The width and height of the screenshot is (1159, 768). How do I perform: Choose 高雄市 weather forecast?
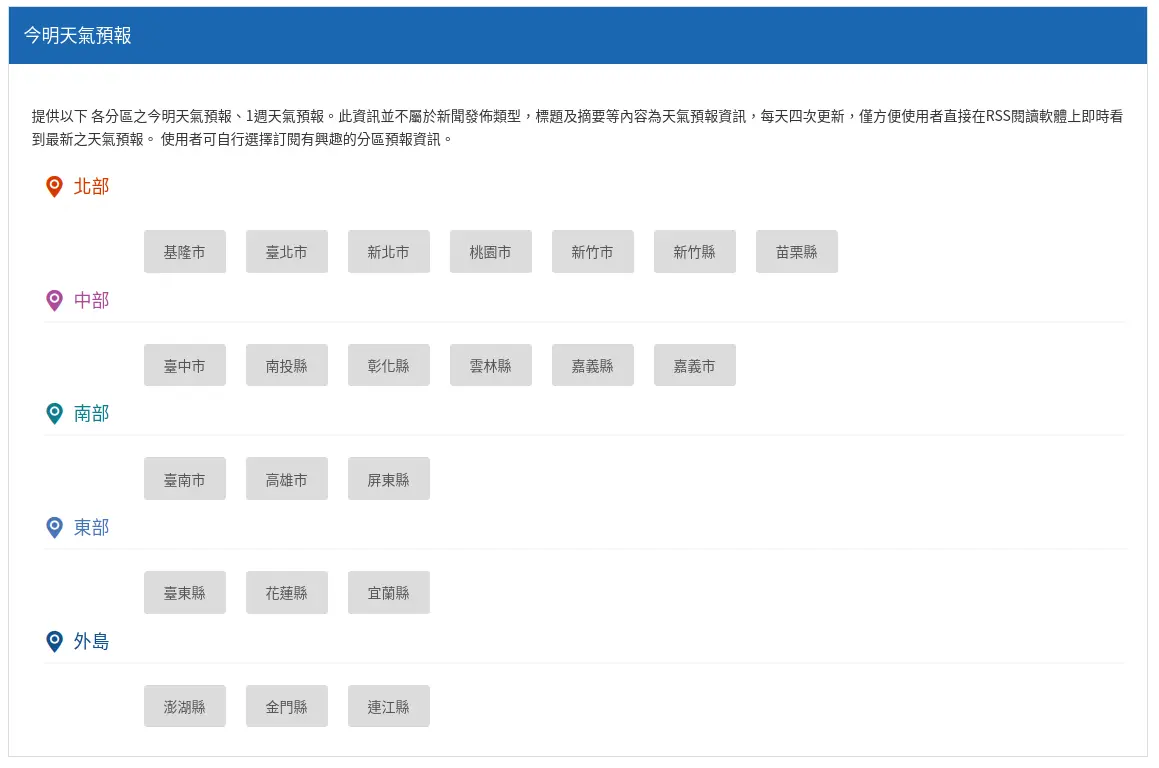click(287, 479)
